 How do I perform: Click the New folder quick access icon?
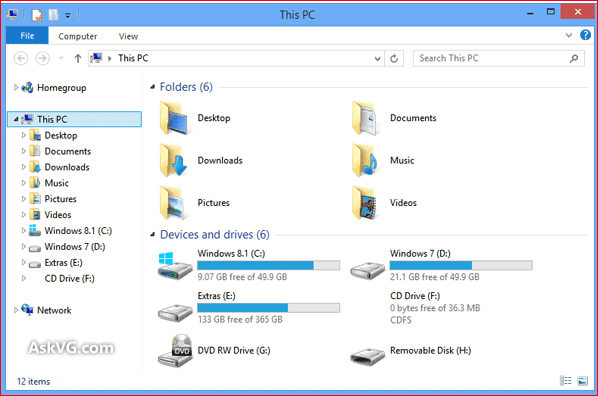(53, 15)
